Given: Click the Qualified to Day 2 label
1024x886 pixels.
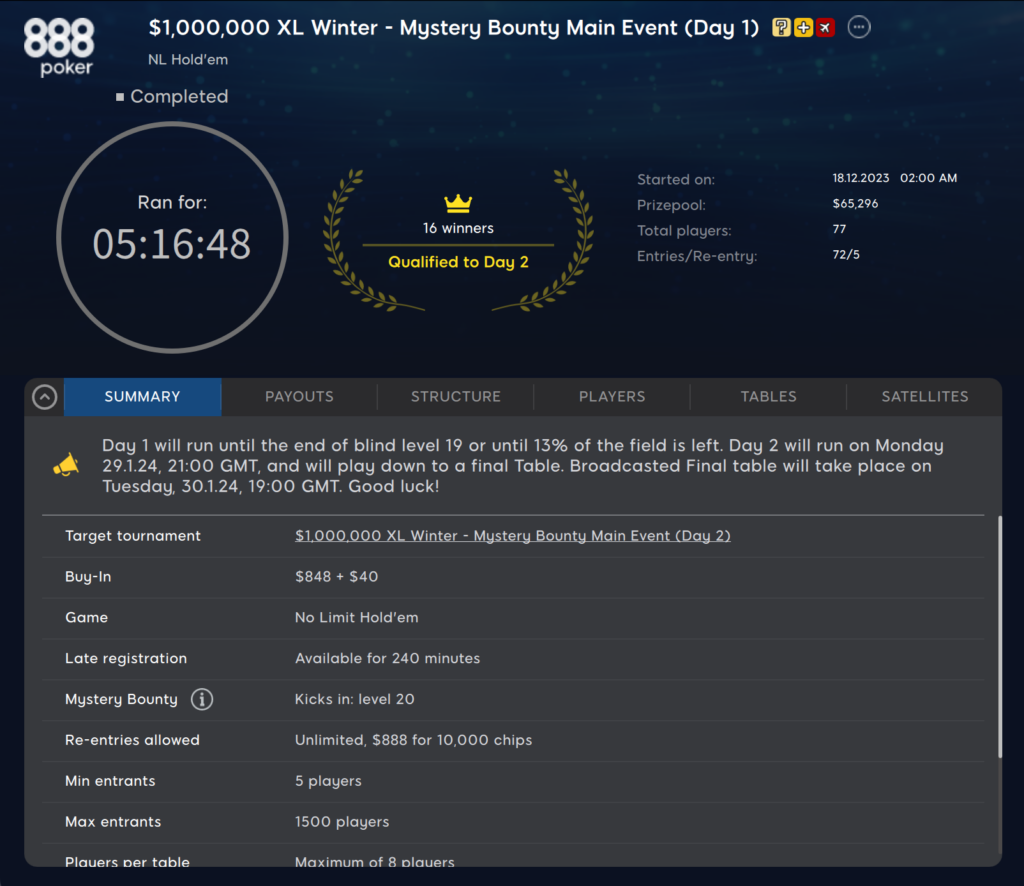Looking at the screenshot, I should coord(458,263).
